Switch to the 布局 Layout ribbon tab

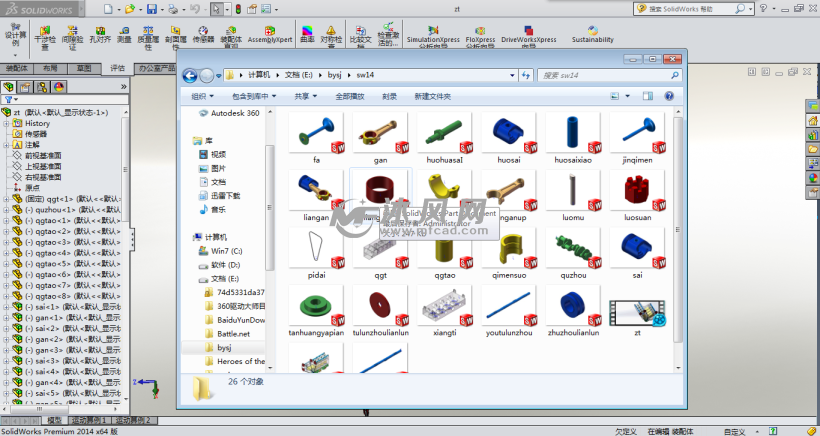pyautogui.click(x=50, y=68)
